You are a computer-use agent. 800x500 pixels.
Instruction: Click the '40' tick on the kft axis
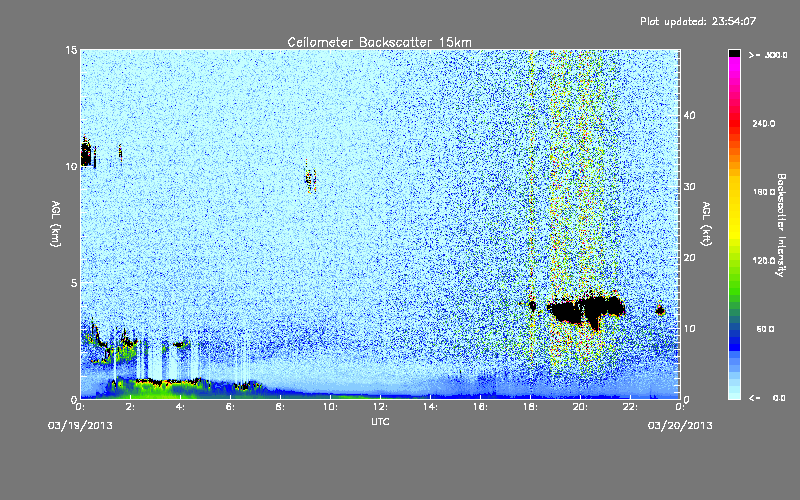tap(690, 115)
